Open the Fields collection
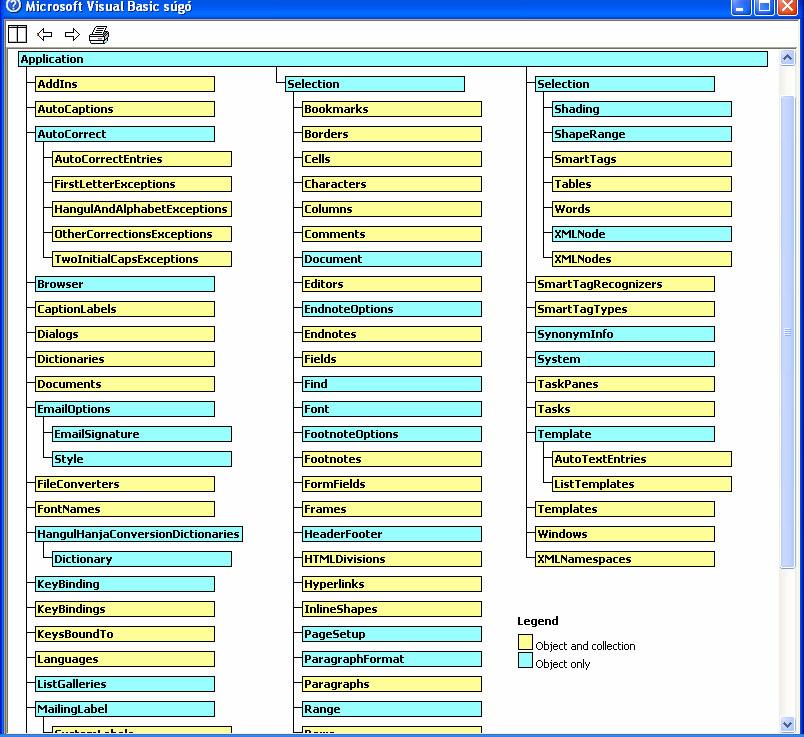The image size is (804, 737). point(392,359)
